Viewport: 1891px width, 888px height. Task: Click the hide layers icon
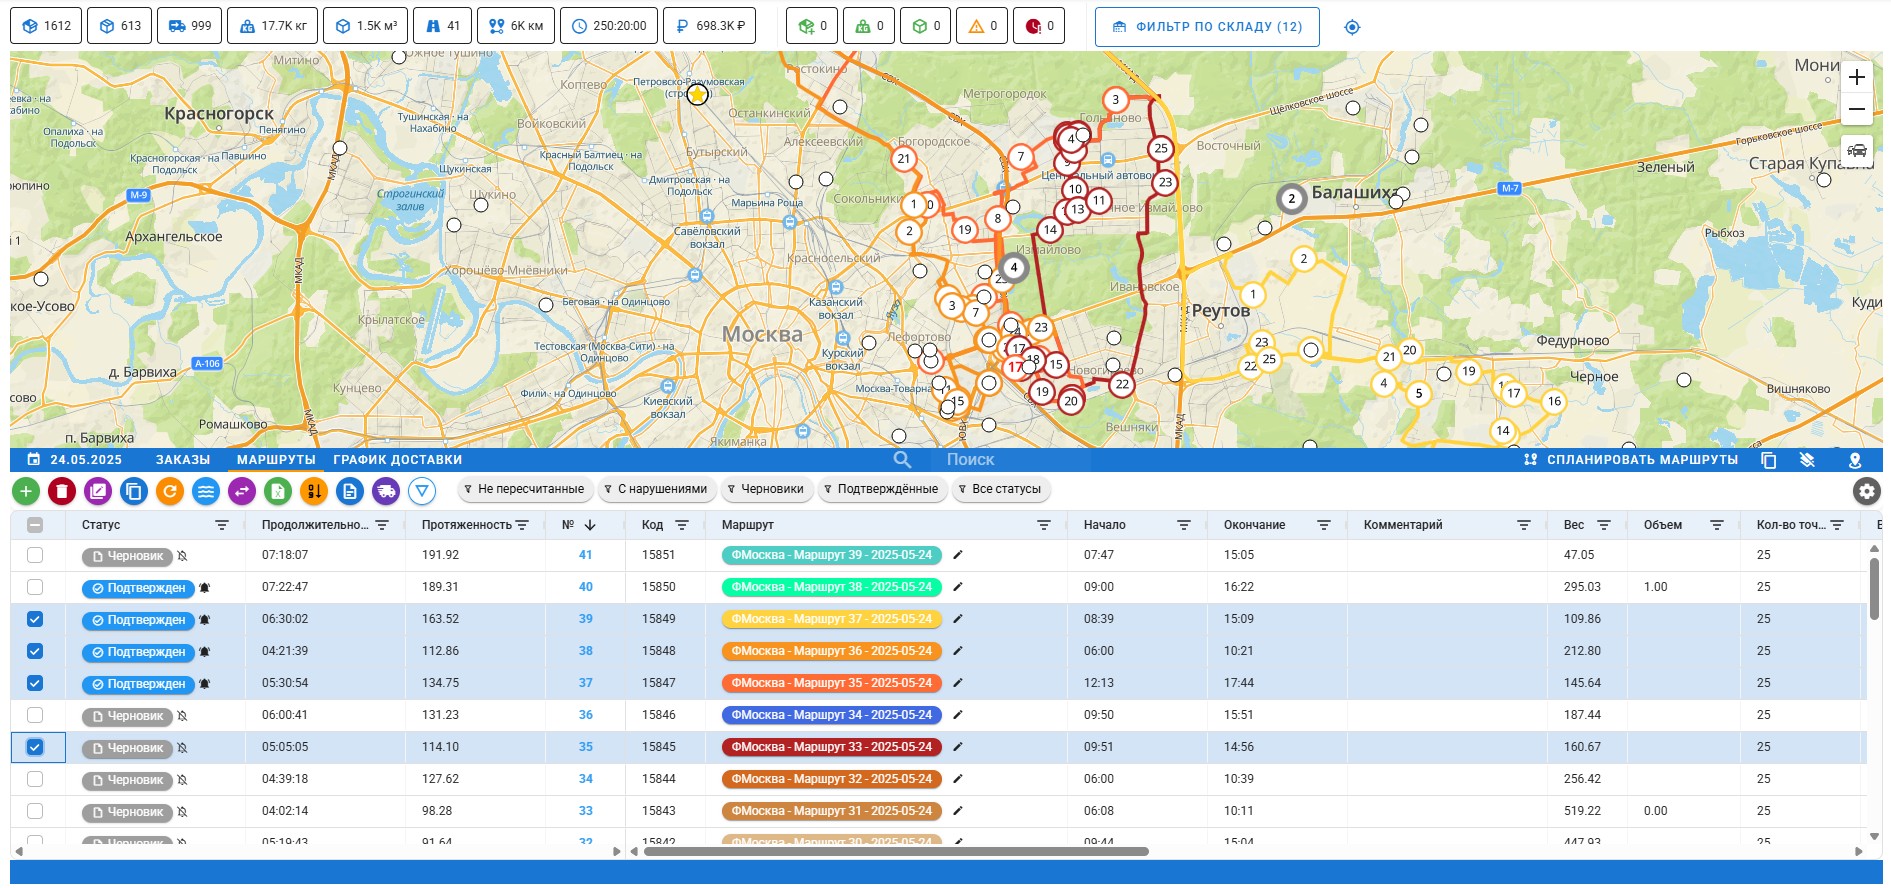point(1807,460)
